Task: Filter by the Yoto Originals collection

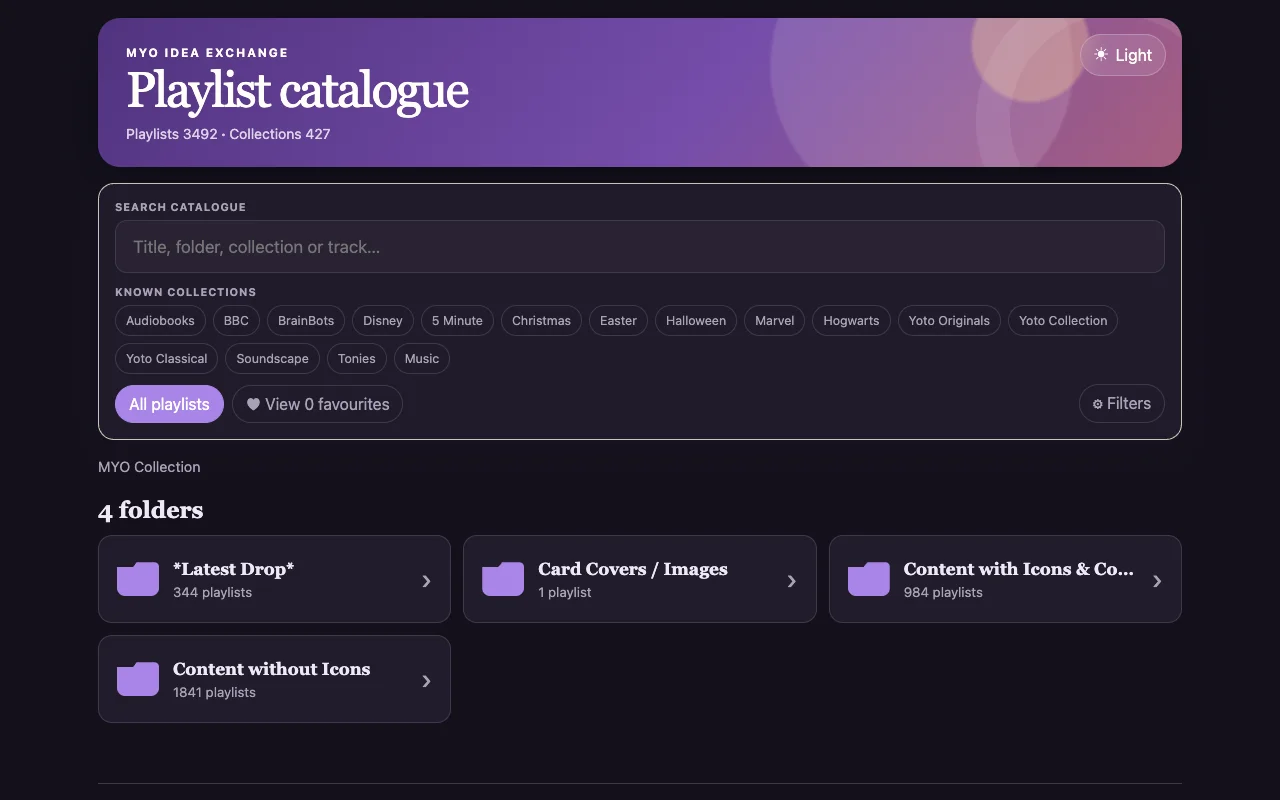Action: coord(949,321)
